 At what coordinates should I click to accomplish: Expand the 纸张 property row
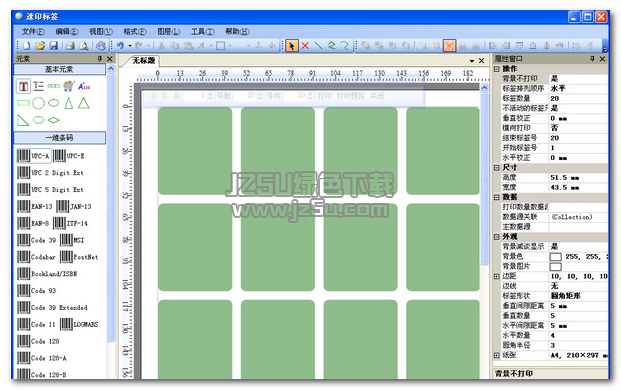point(497,355)
